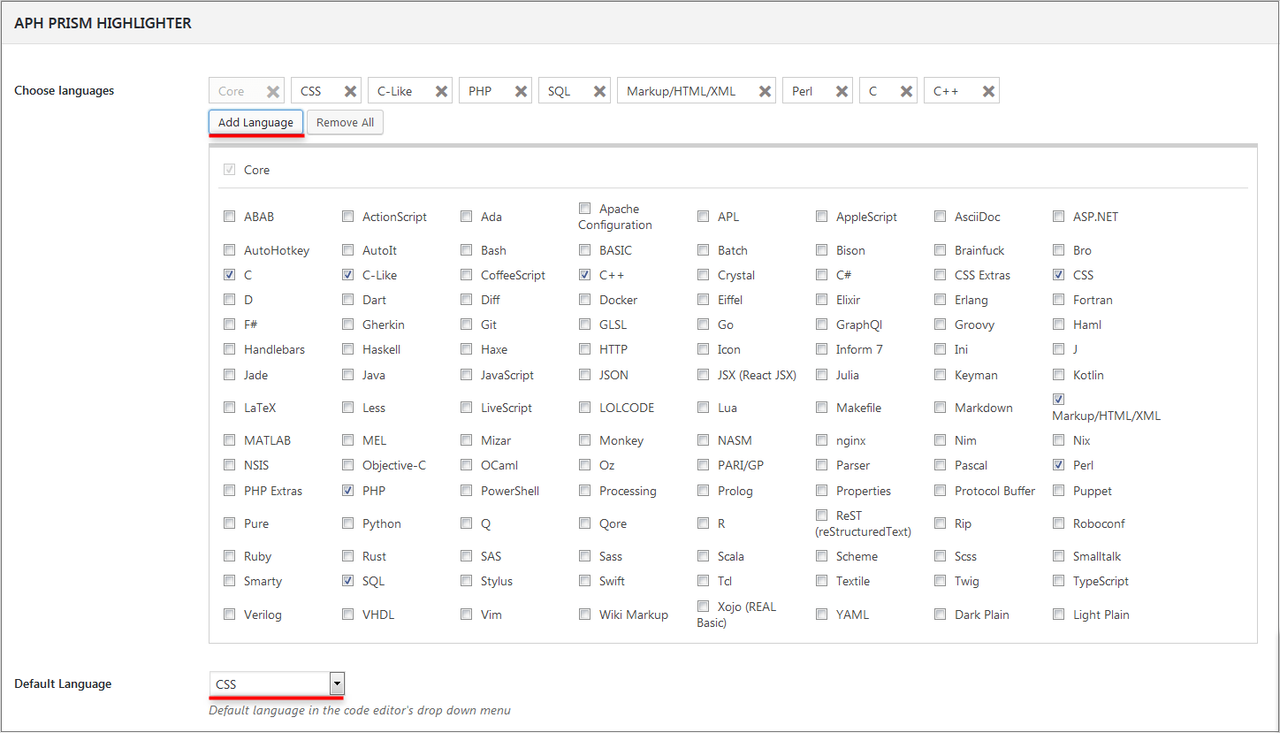Delete the Markup/HTML/XML tag

pyautogui.click(x=764, y=91)
